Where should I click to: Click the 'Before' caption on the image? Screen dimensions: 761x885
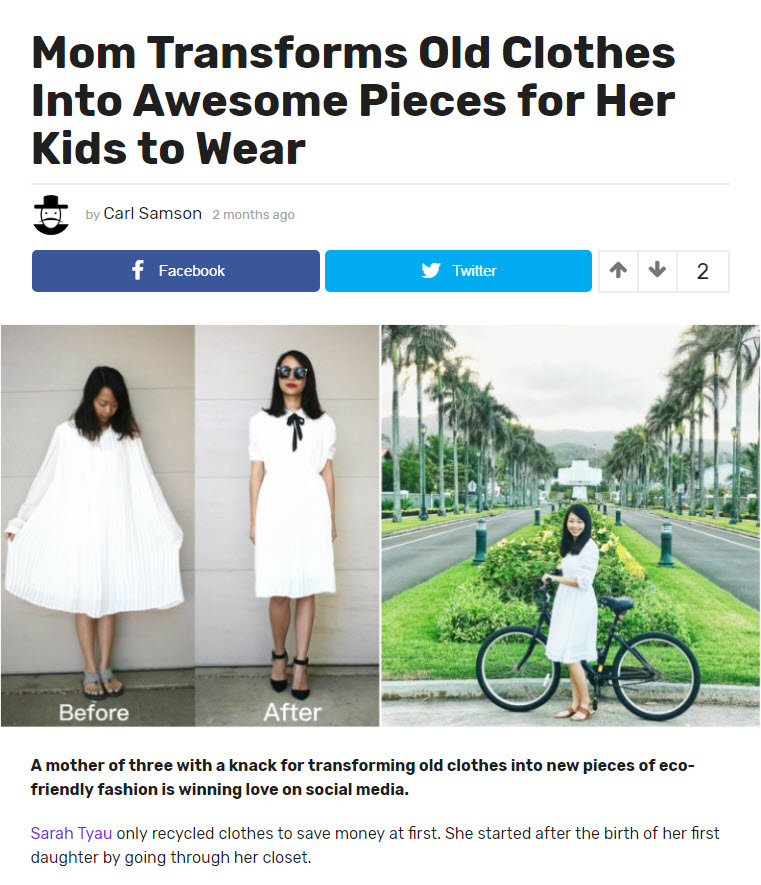[x=94, y=712]
